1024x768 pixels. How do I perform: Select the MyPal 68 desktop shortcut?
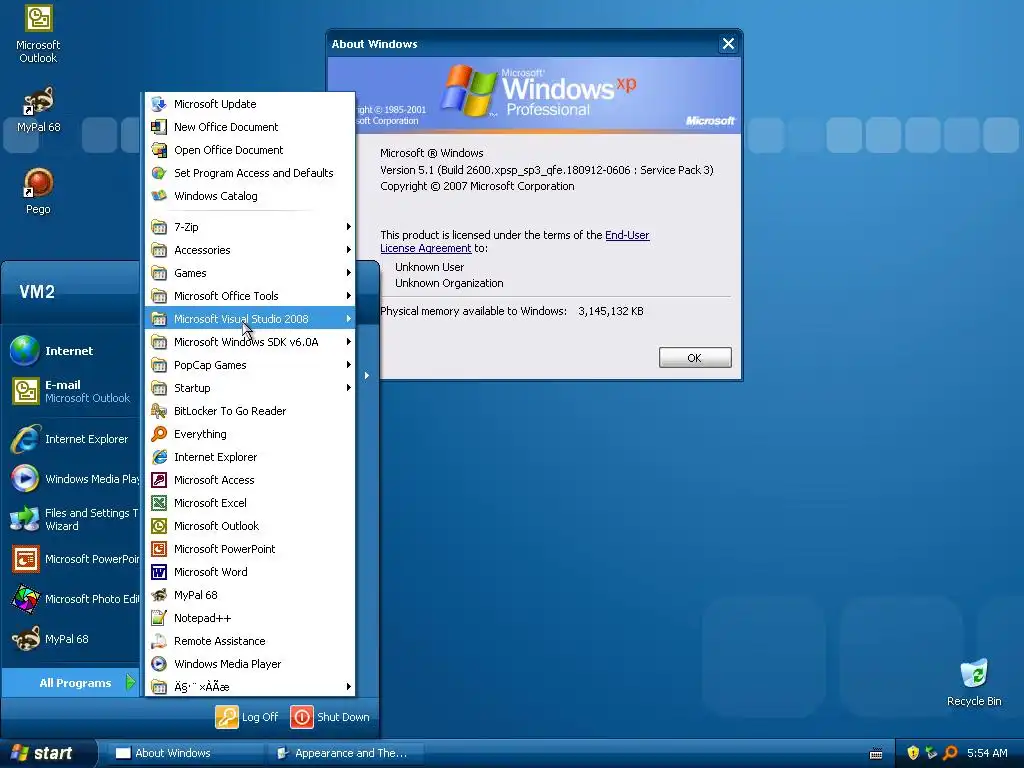pyautogui.click(x=38, y=109)
